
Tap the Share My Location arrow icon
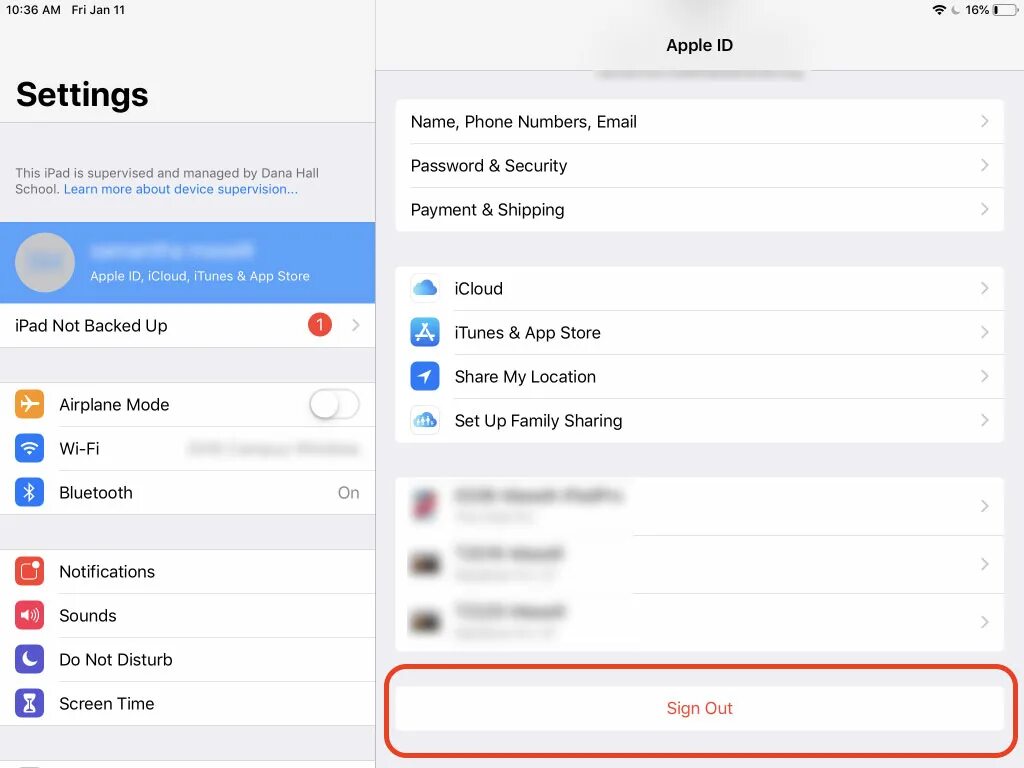pyautogui.click(x=425, y=376)
